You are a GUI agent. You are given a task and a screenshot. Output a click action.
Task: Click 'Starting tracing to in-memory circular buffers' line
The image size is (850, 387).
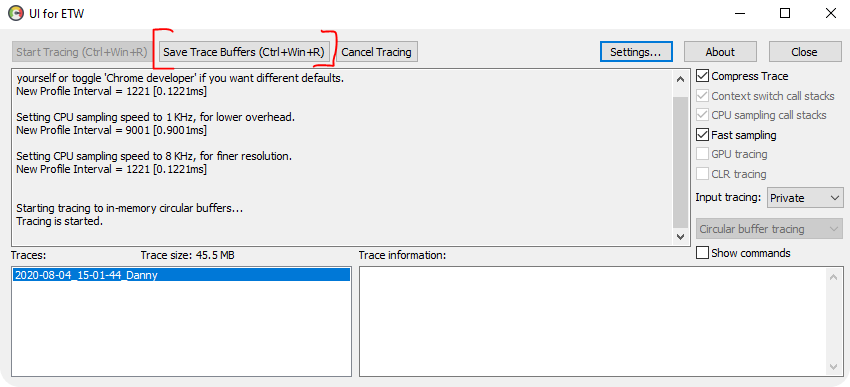pyautogui.click(x=130, y=208)
